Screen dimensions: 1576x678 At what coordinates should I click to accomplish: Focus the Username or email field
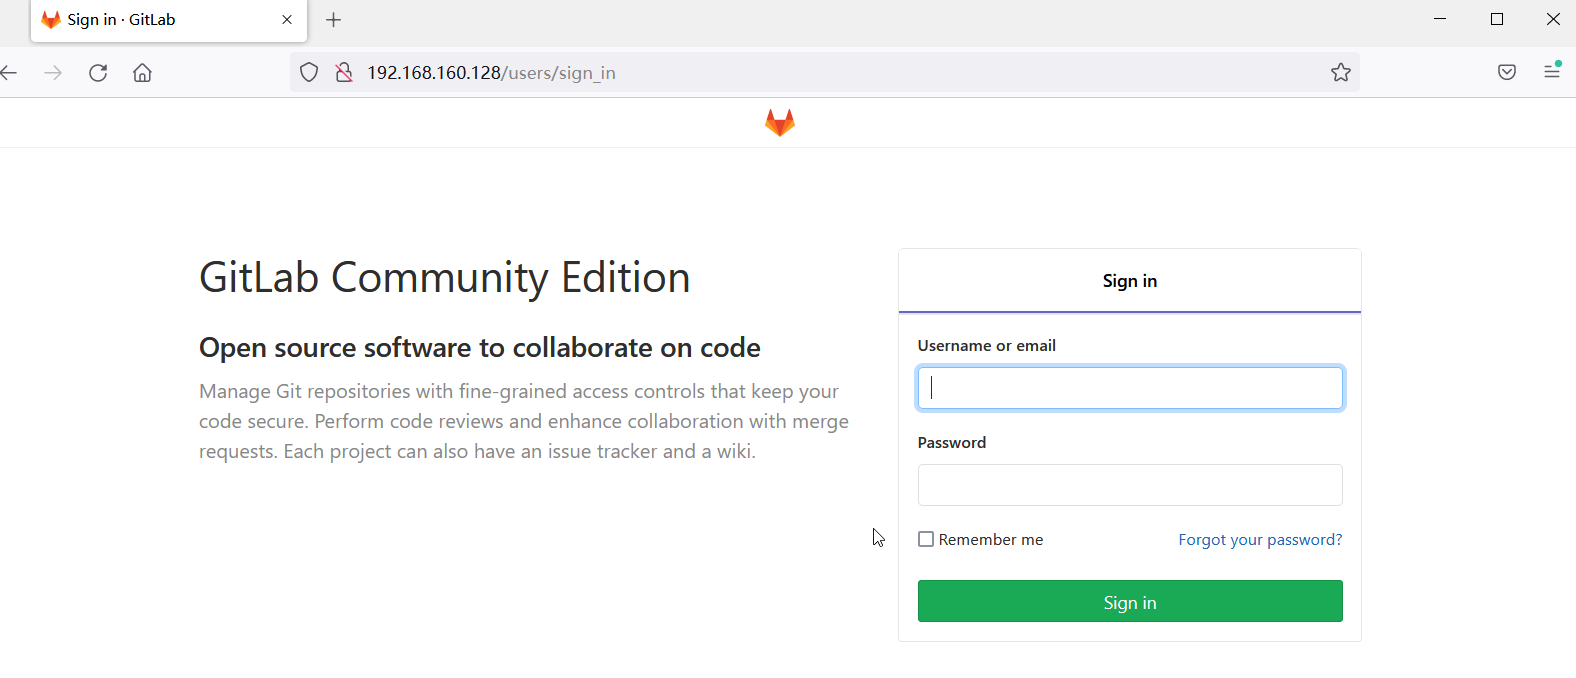click(x=1130, y=388)
